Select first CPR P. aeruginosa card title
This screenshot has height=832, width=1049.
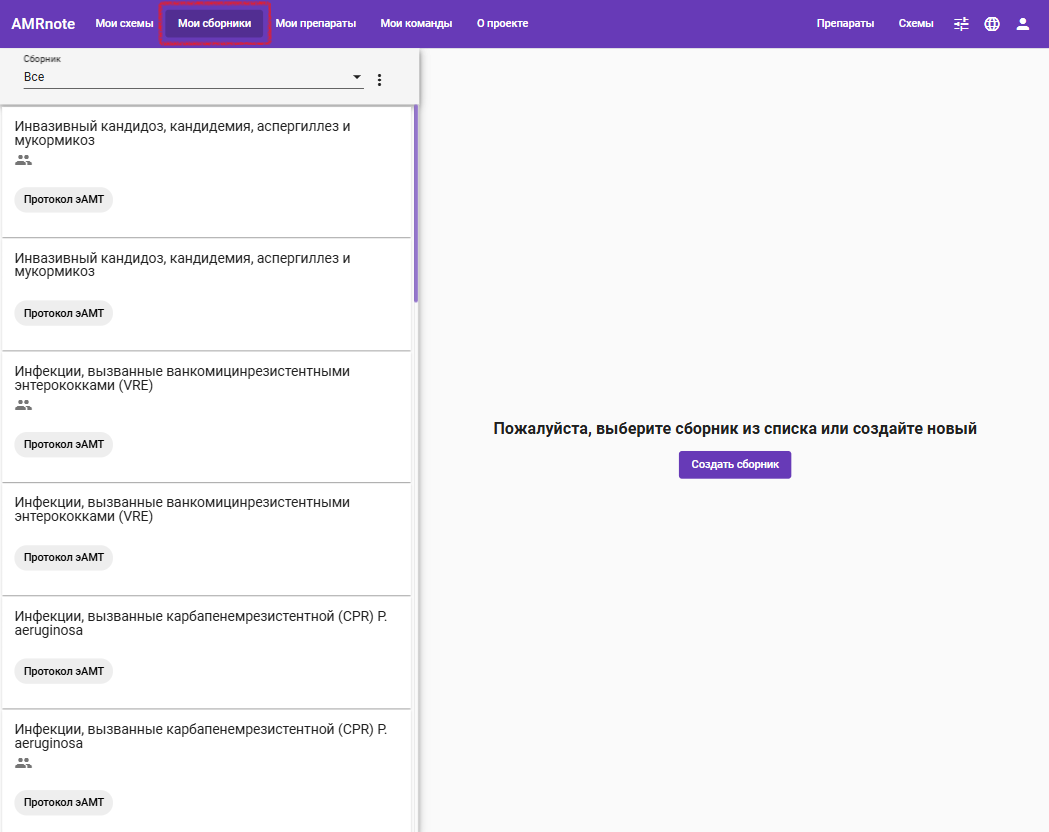coord(201,623)
